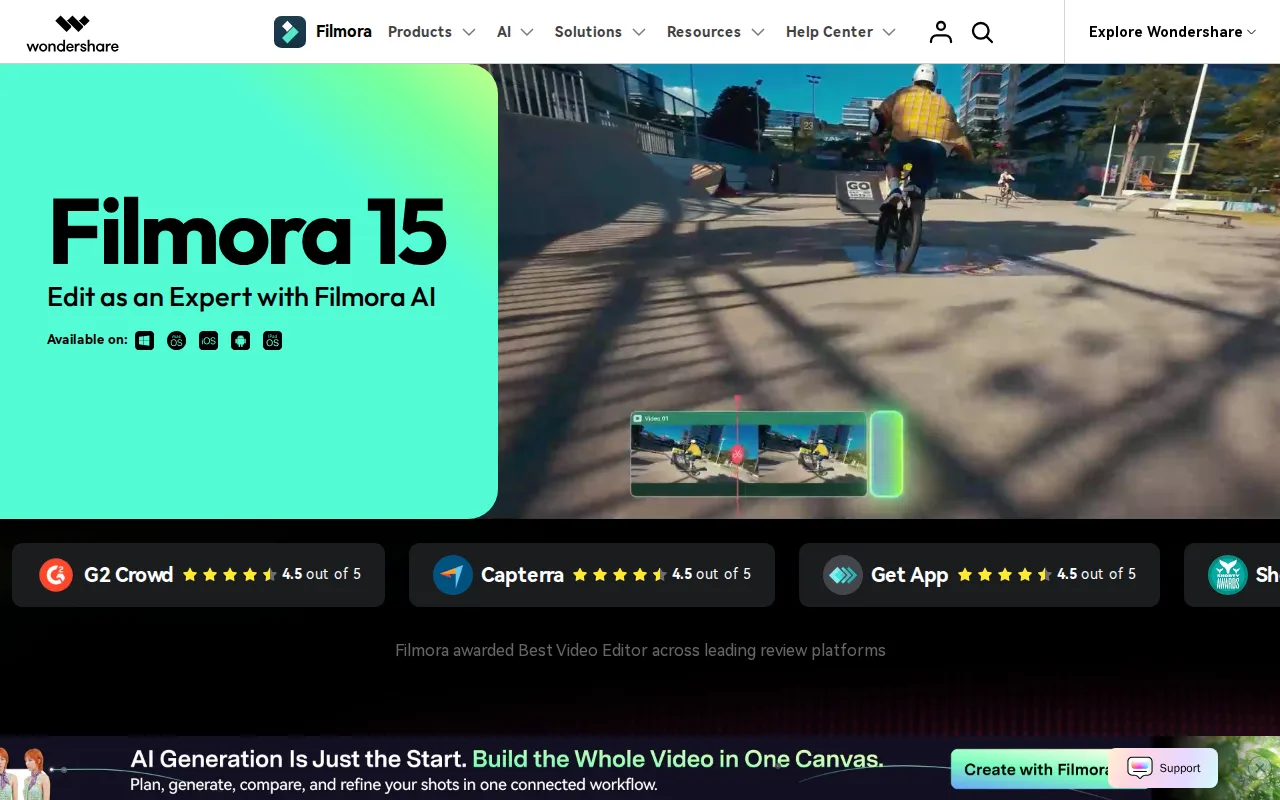The width and height of the screenshot is (1280, 800).
Task: Click the Filmora 15 headline
Action: click(247, 232)
